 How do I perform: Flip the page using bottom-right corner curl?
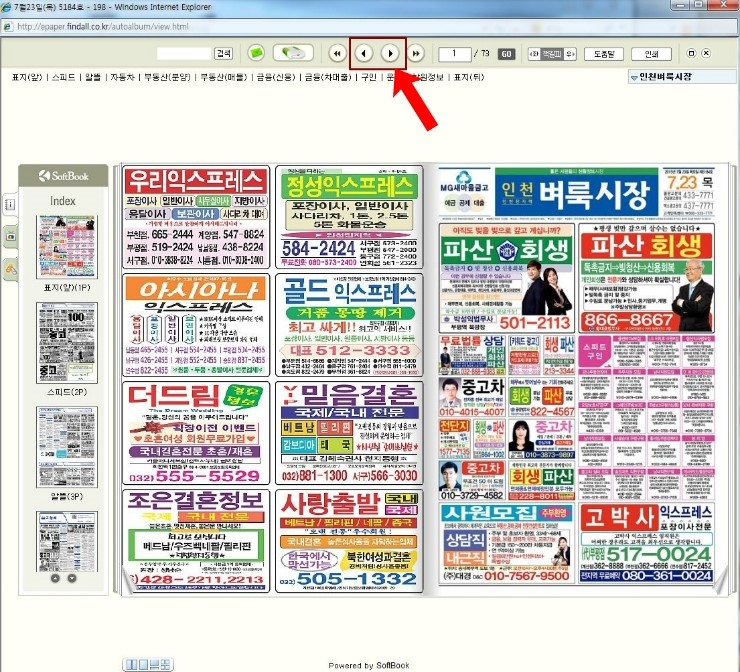tap(719, 582)
